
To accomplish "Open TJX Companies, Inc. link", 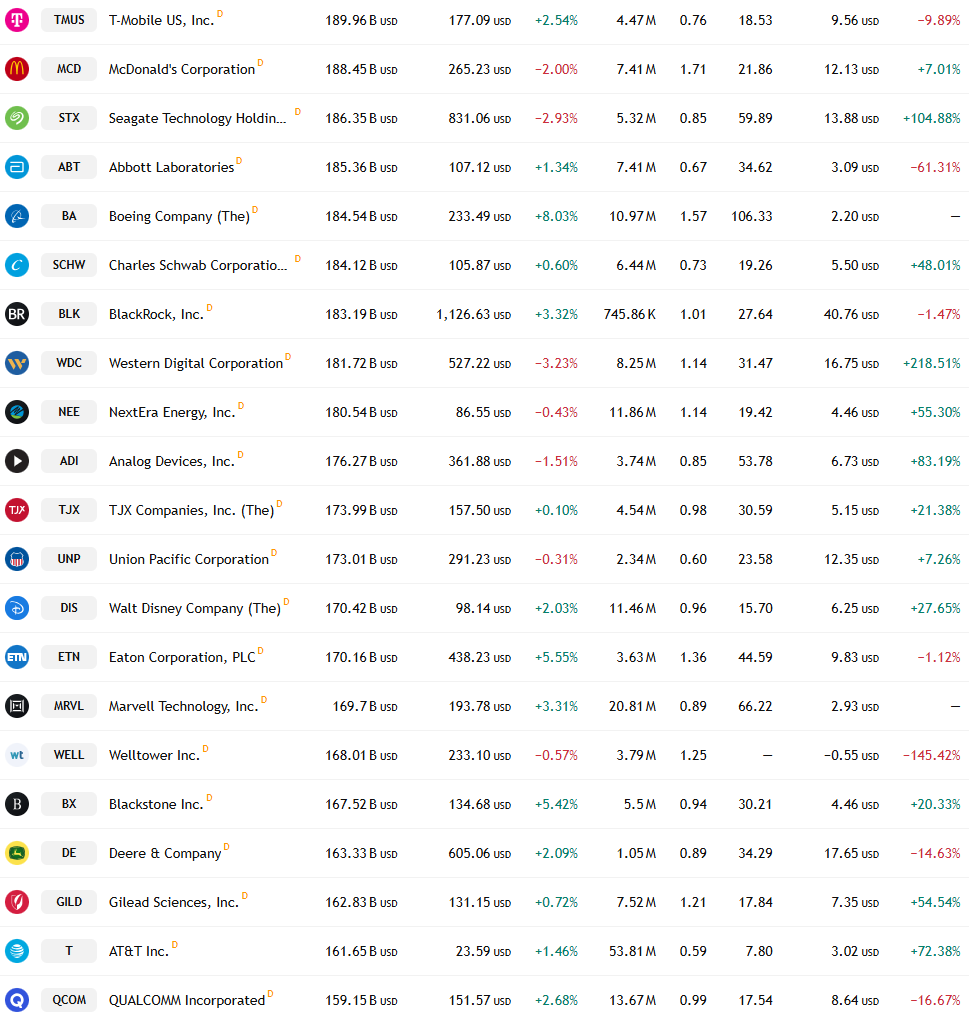I will [191, 510].
